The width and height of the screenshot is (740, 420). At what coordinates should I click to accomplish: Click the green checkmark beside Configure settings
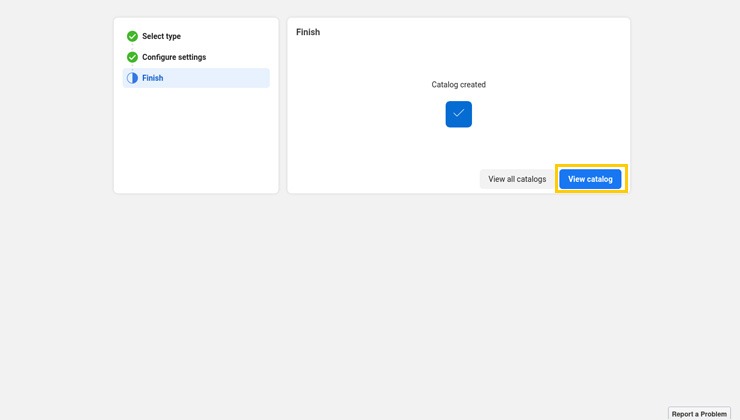point(132,57)
